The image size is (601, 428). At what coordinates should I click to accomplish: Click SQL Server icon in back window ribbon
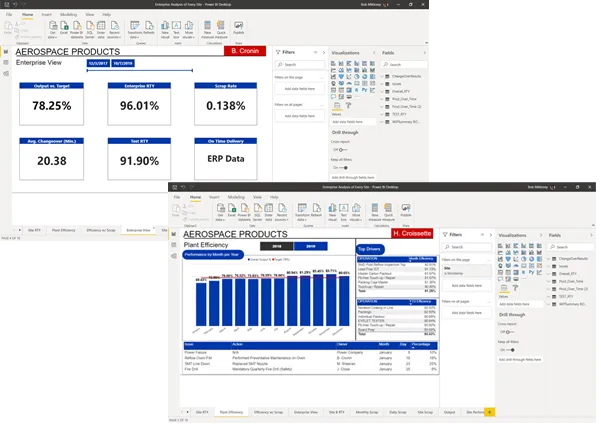(x=90, y=30)
